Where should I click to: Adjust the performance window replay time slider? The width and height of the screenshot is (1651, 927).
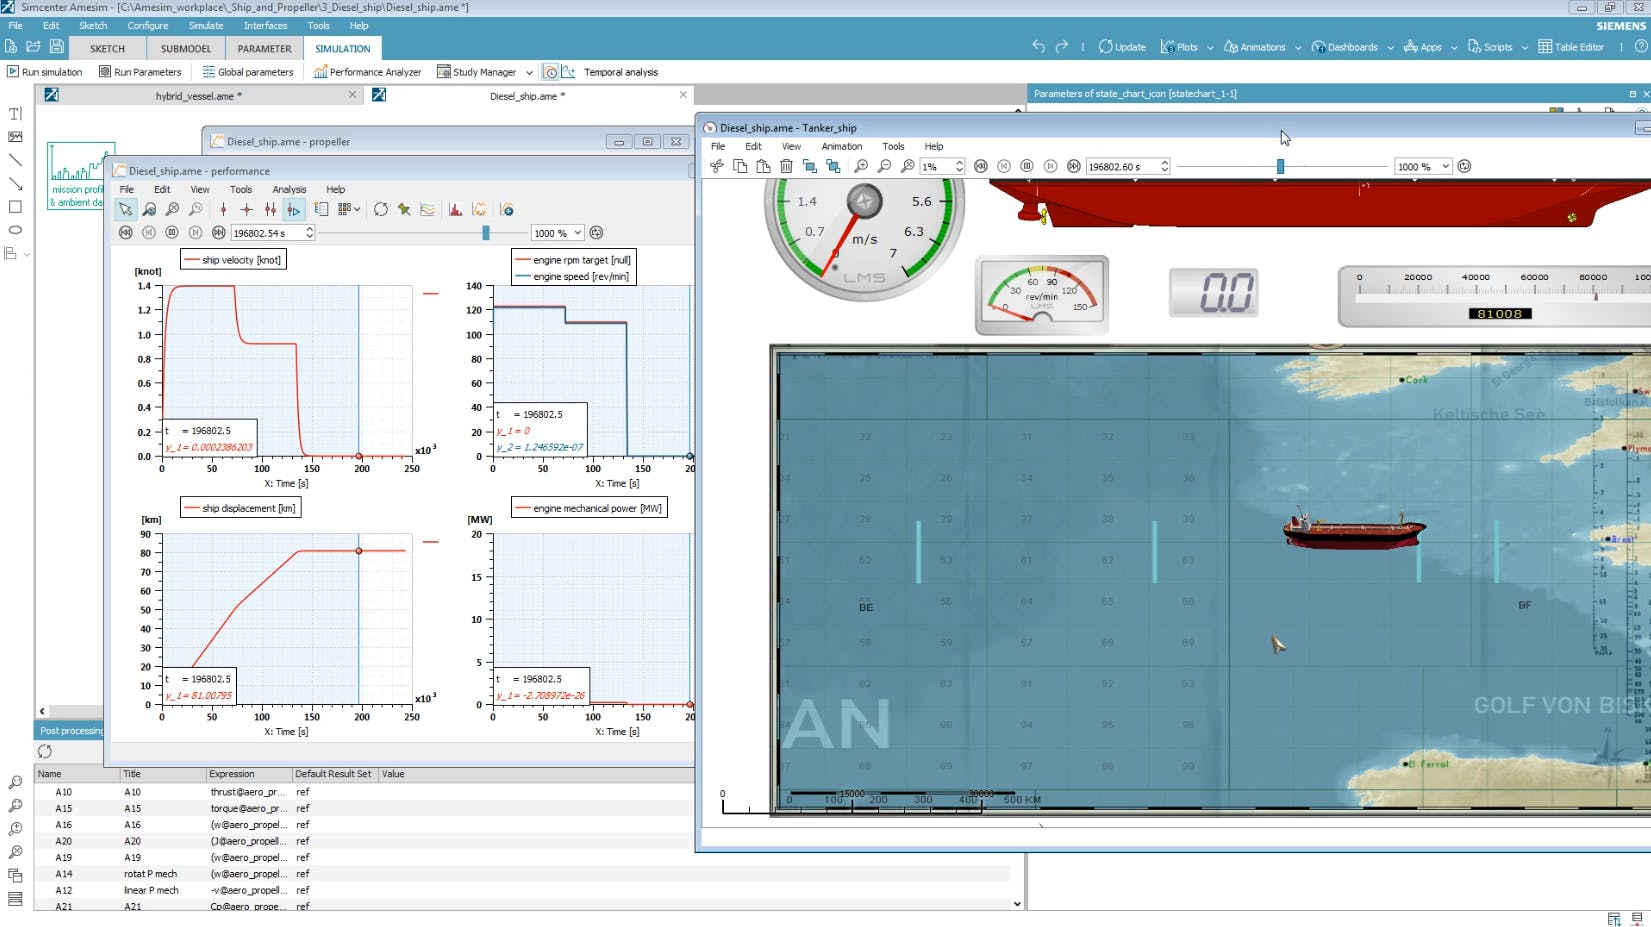(x=486, y=232)
